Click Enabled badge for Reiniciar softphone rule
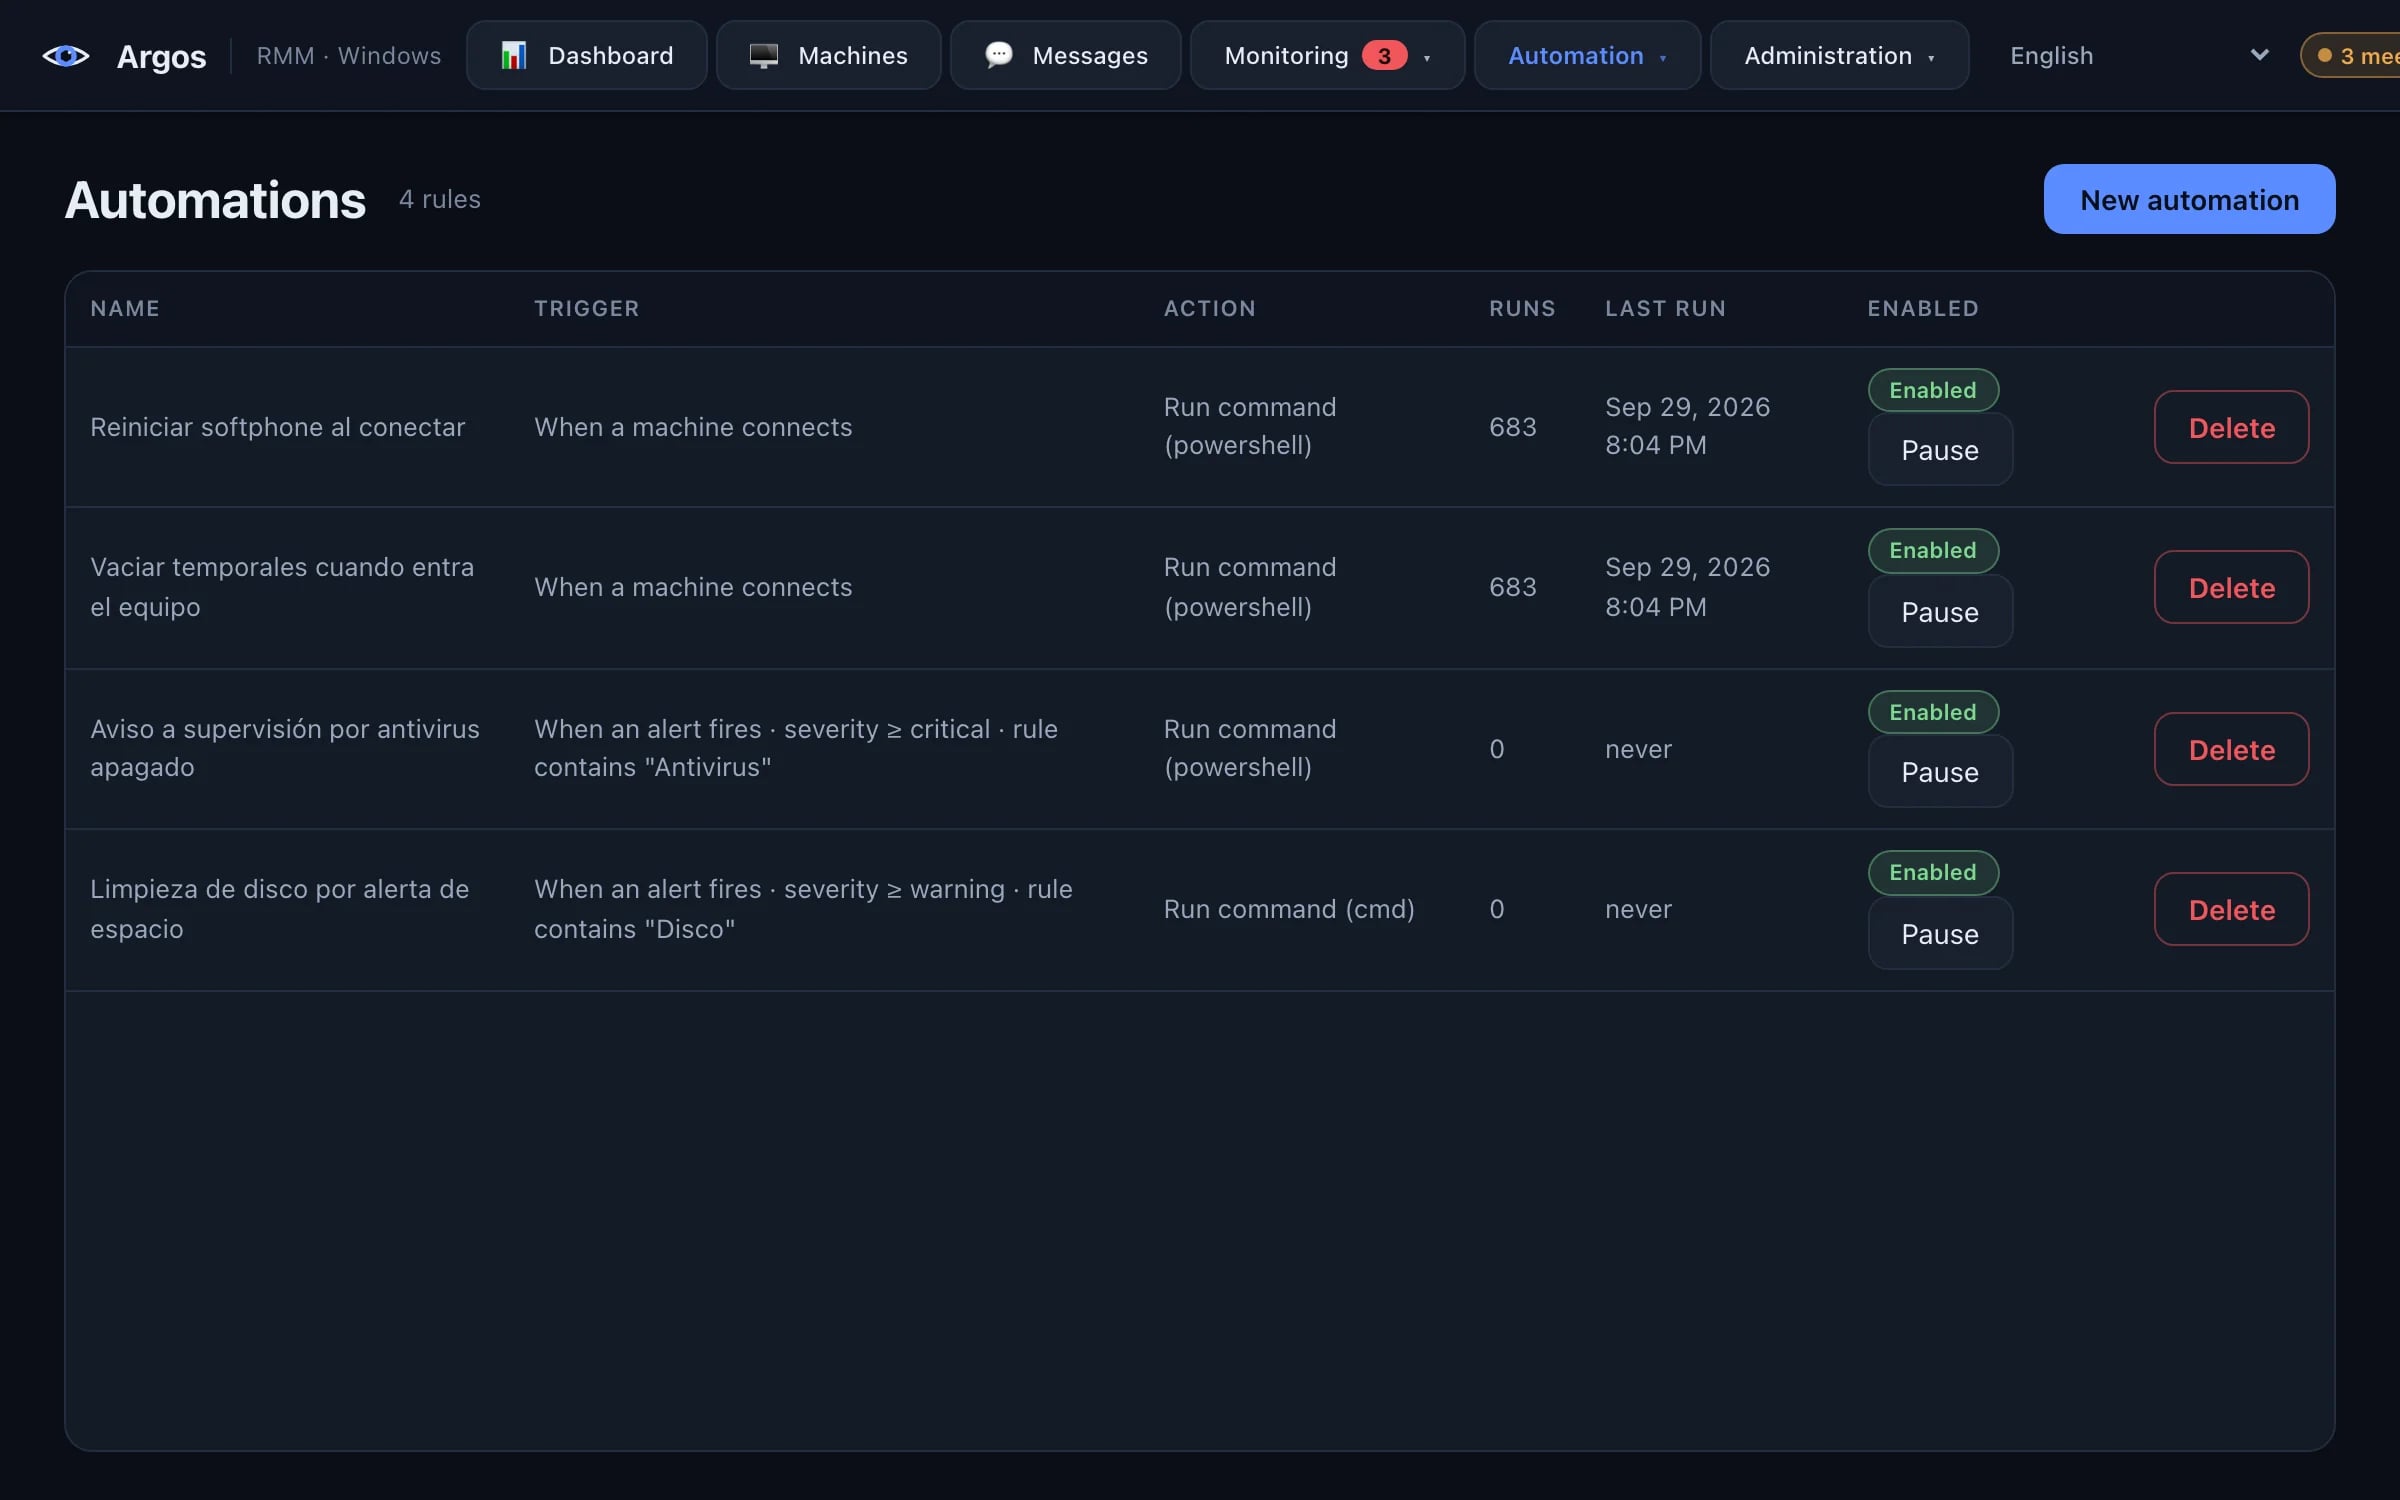Screen dimensions: 2400x1500 1933,390
